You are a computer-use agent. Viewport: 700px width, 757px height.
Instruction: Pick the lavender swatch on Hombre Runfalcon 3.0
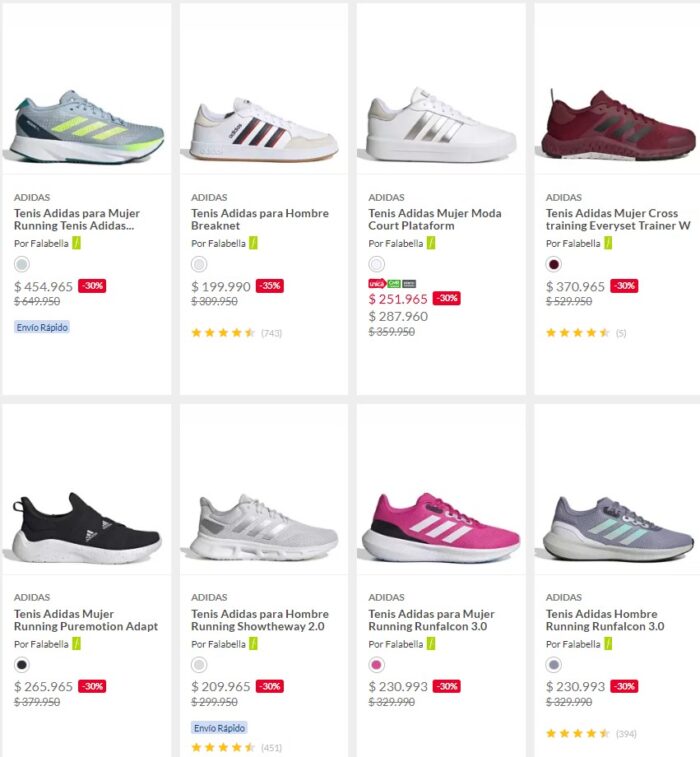[554, 665]
